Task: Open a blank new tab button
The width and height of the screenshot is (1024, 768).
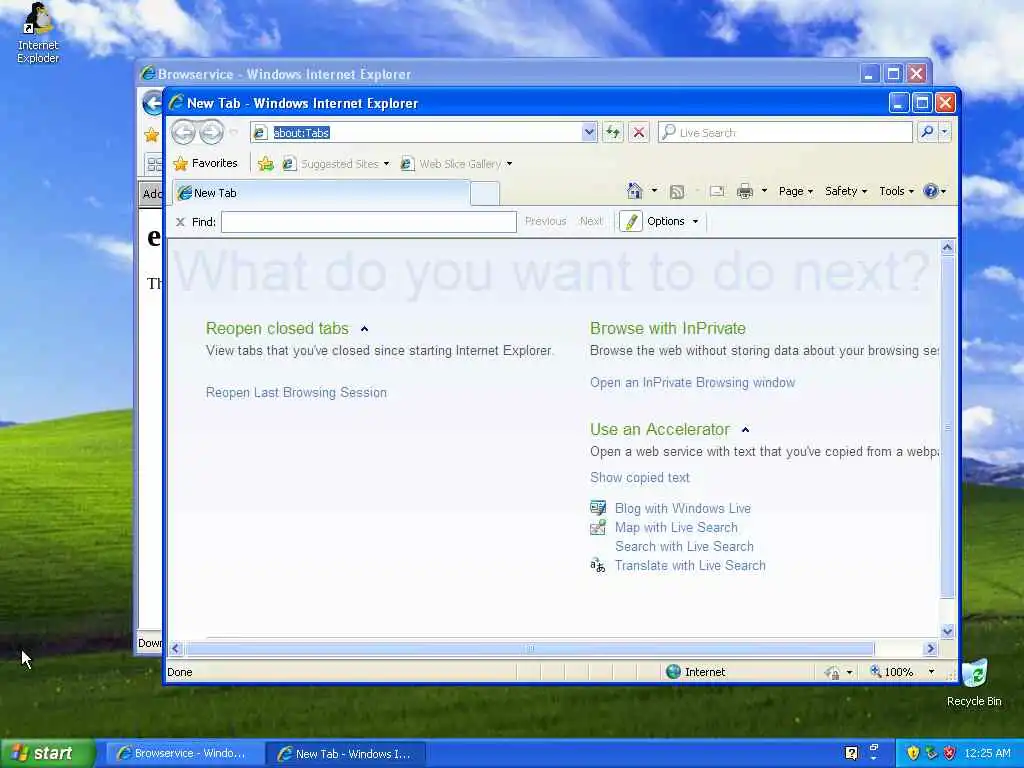Action: coord(485,194)
